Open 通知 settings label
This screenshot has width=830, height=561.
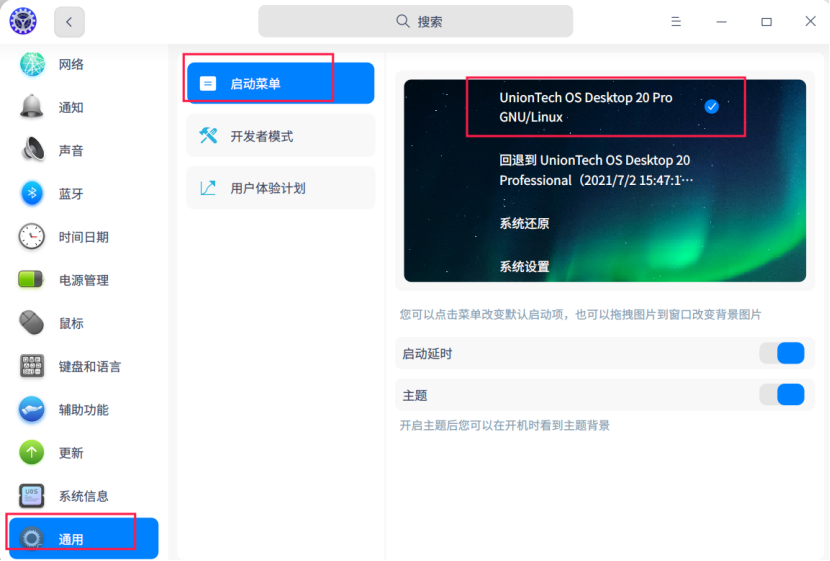[x=71, y=107]
